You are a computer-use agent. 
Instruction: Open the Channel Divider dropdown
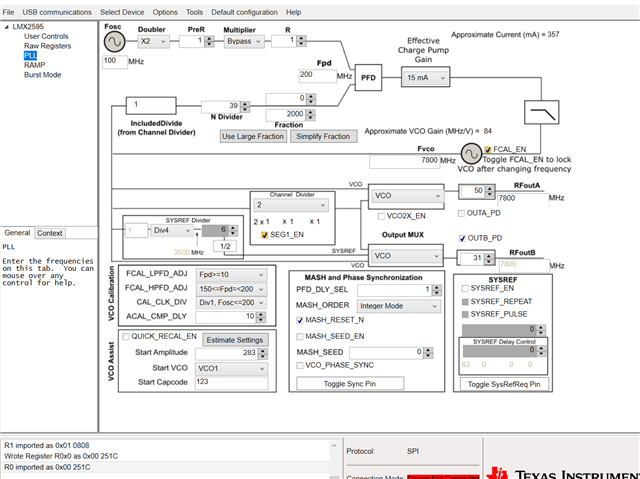(291, 205)
